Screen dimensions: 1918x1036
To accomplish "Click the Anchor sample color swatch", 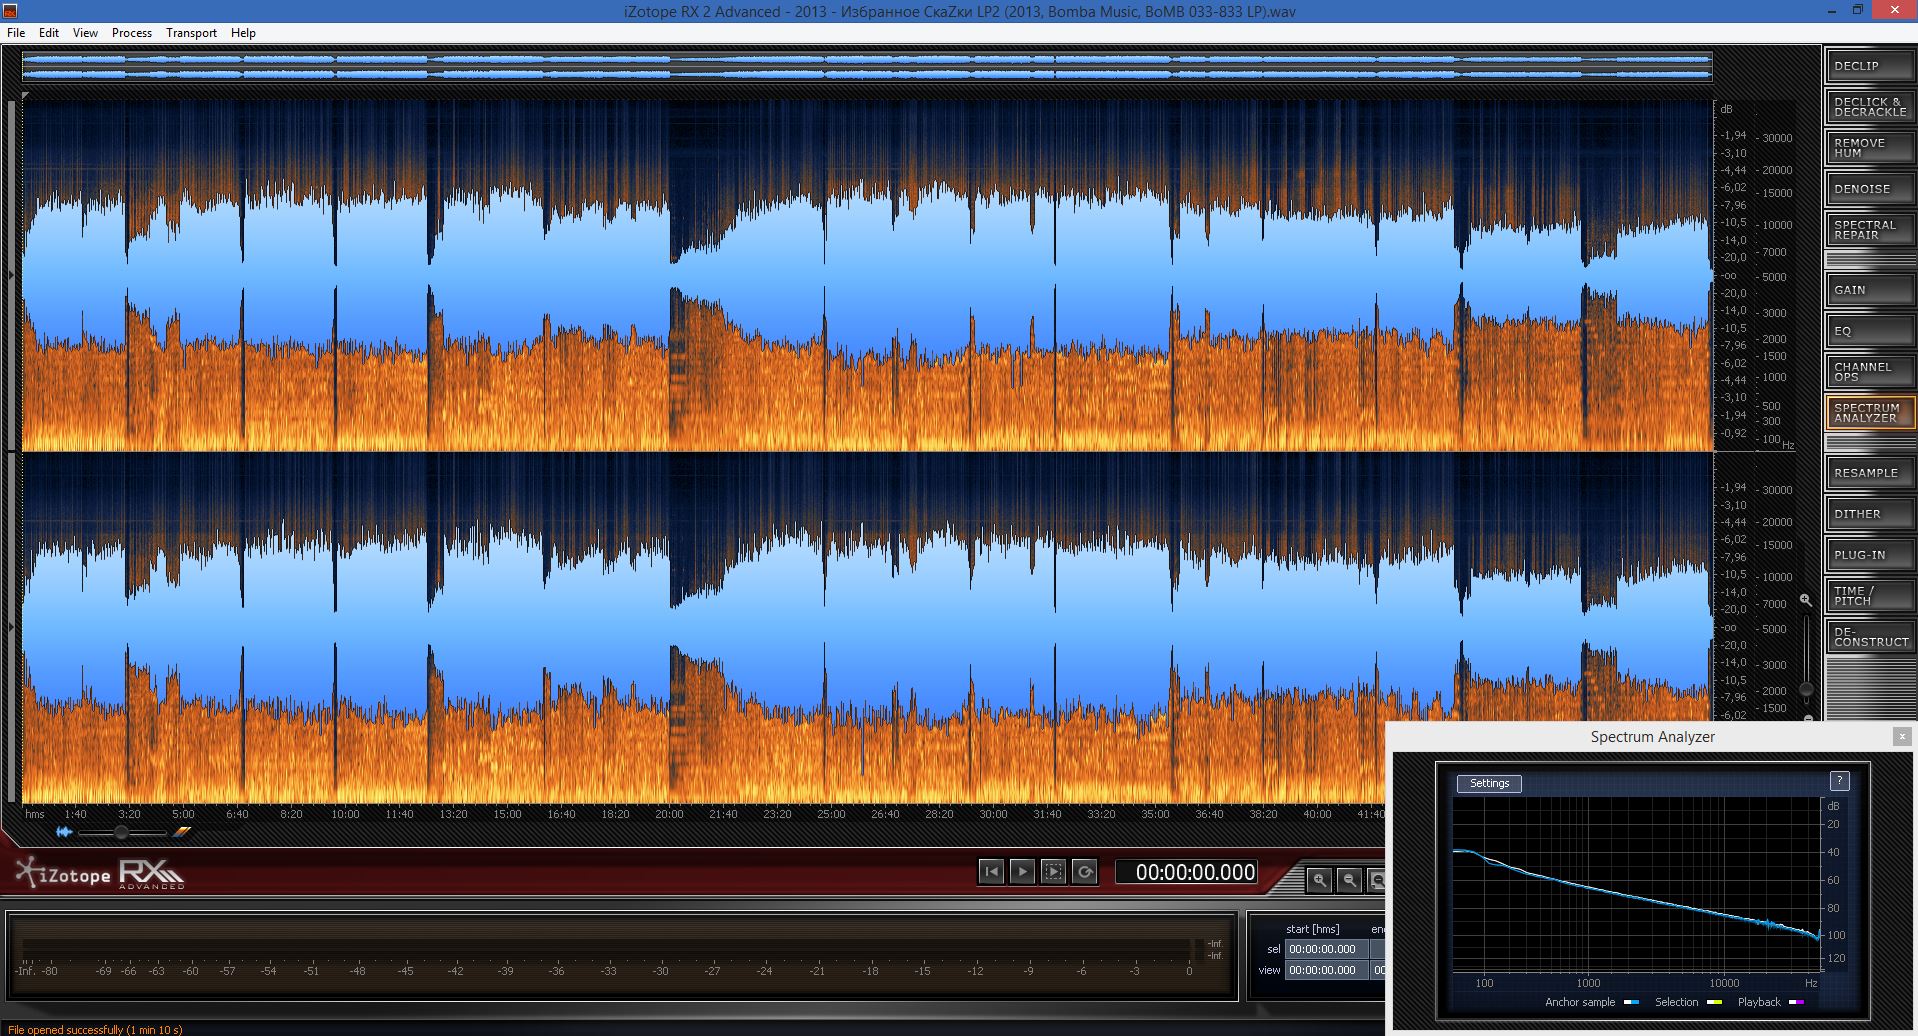I will pyautogui.click(x=1632, y=1002).
